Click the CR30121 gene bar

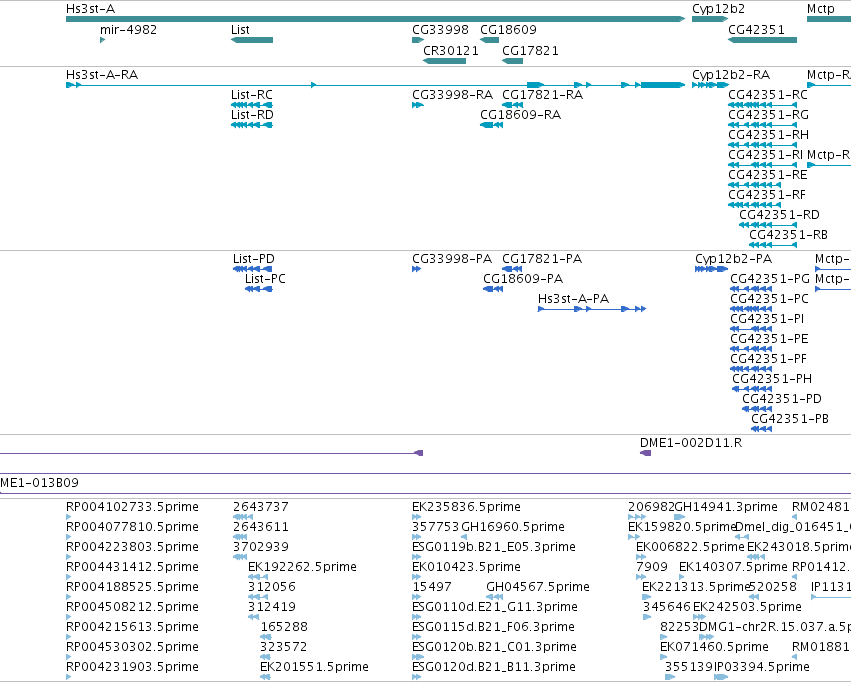click(444, 61)
